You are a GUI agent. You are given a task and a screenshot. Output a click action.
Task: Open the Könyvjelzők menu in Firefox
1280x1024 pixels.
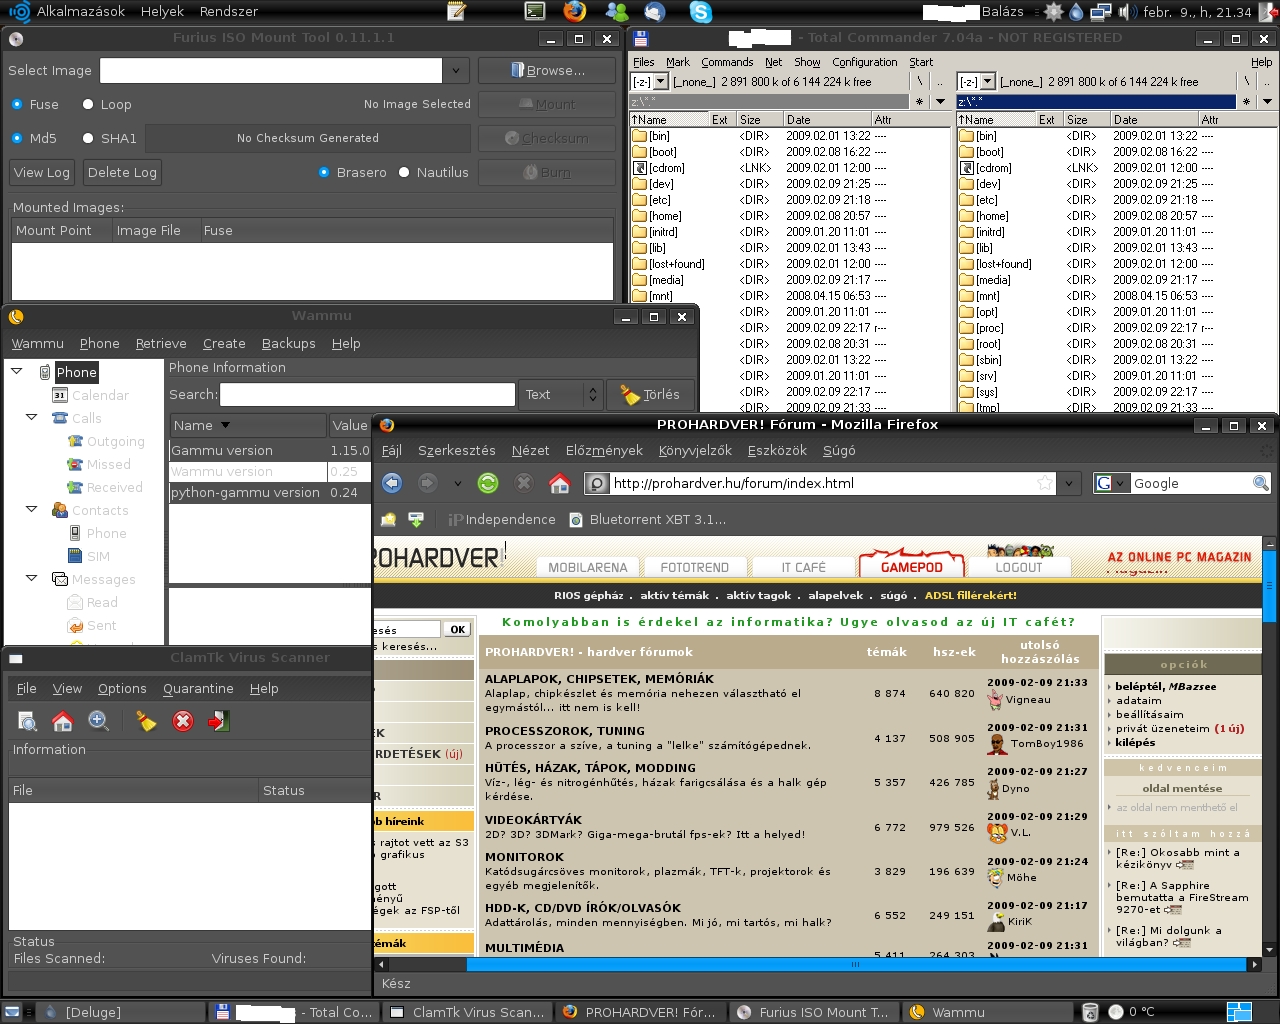(695, 451)
